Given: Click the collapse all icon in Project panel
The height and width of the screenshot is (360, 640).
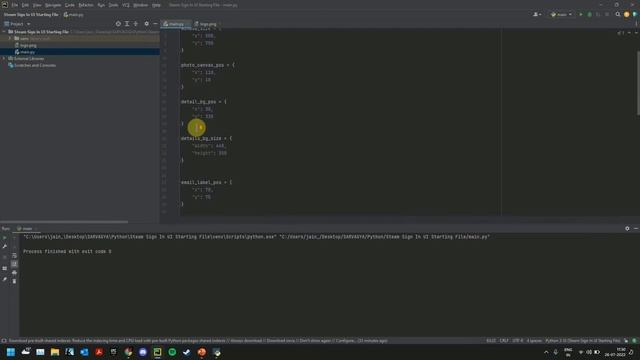Looking at the screenshot, I should 136,24.
